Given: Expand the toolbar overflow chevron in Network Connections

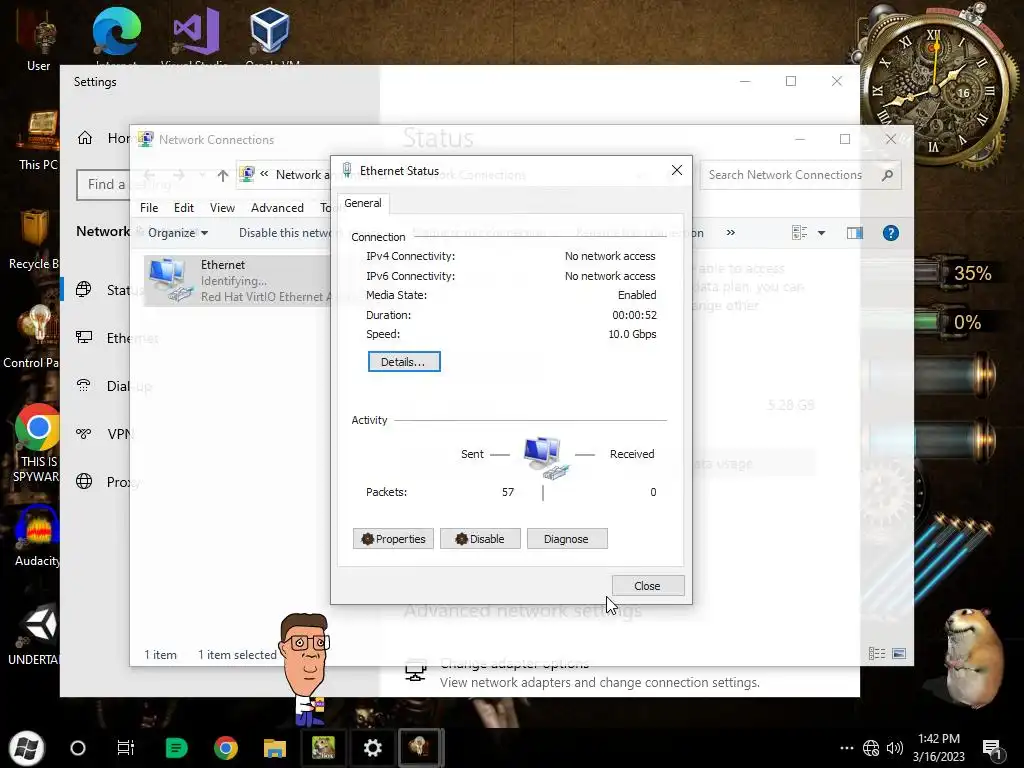Looking at the screenshot, I should 731,233.
